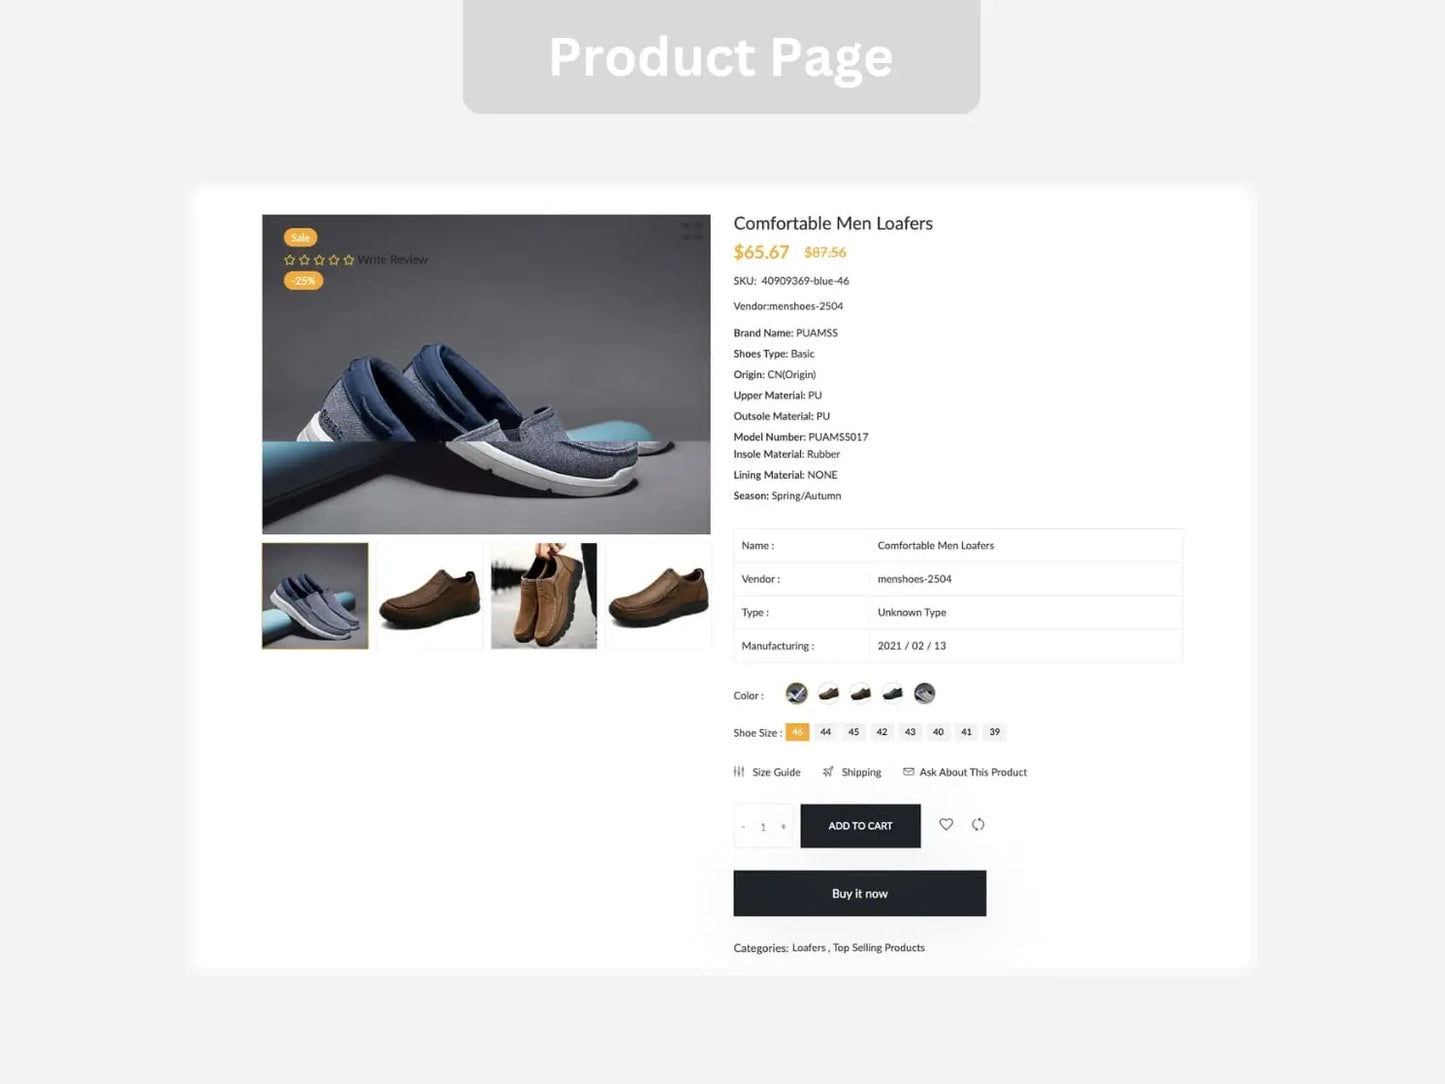The width and height of the screenshot is (1445, 1084).
Task: Decrease quantity with minus button
Action: pyautogui.click(x=743, y=827)
